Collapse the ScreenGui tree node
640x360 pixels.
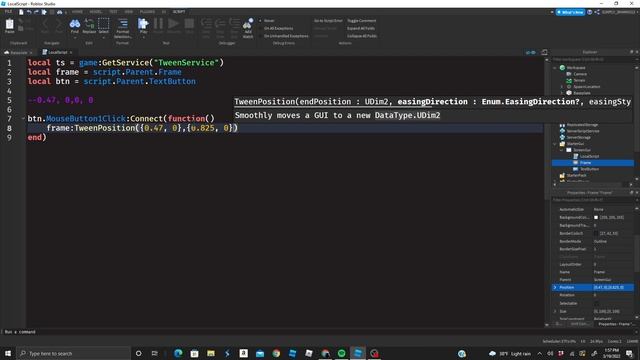click(x=562, y=150)
